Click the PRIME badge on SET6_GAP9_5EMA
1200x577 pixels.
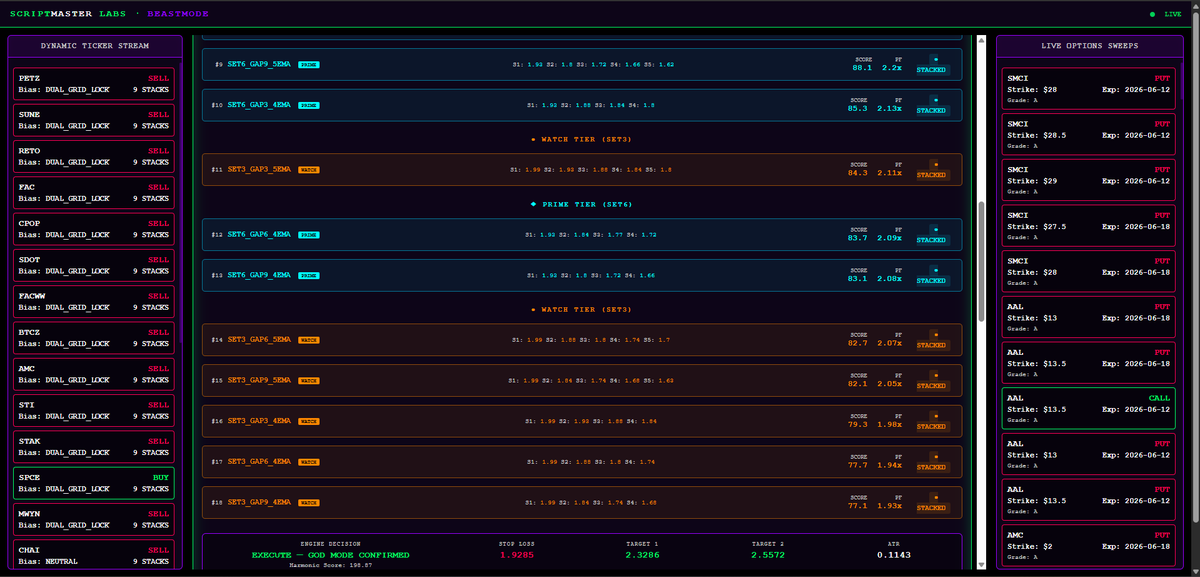click(x=309, y=64)
